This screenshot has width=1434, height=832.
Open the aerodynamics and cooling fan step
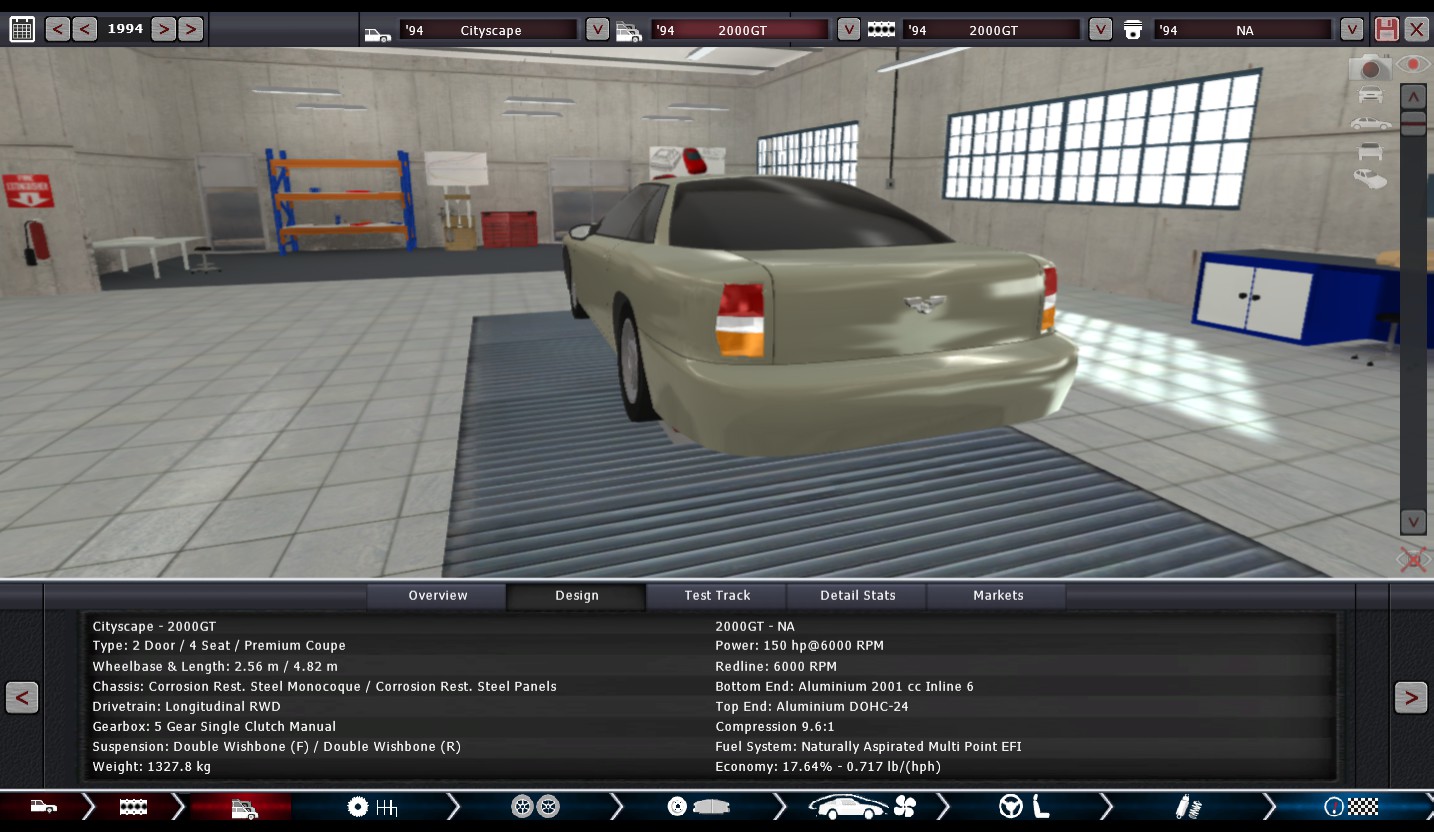862,806
